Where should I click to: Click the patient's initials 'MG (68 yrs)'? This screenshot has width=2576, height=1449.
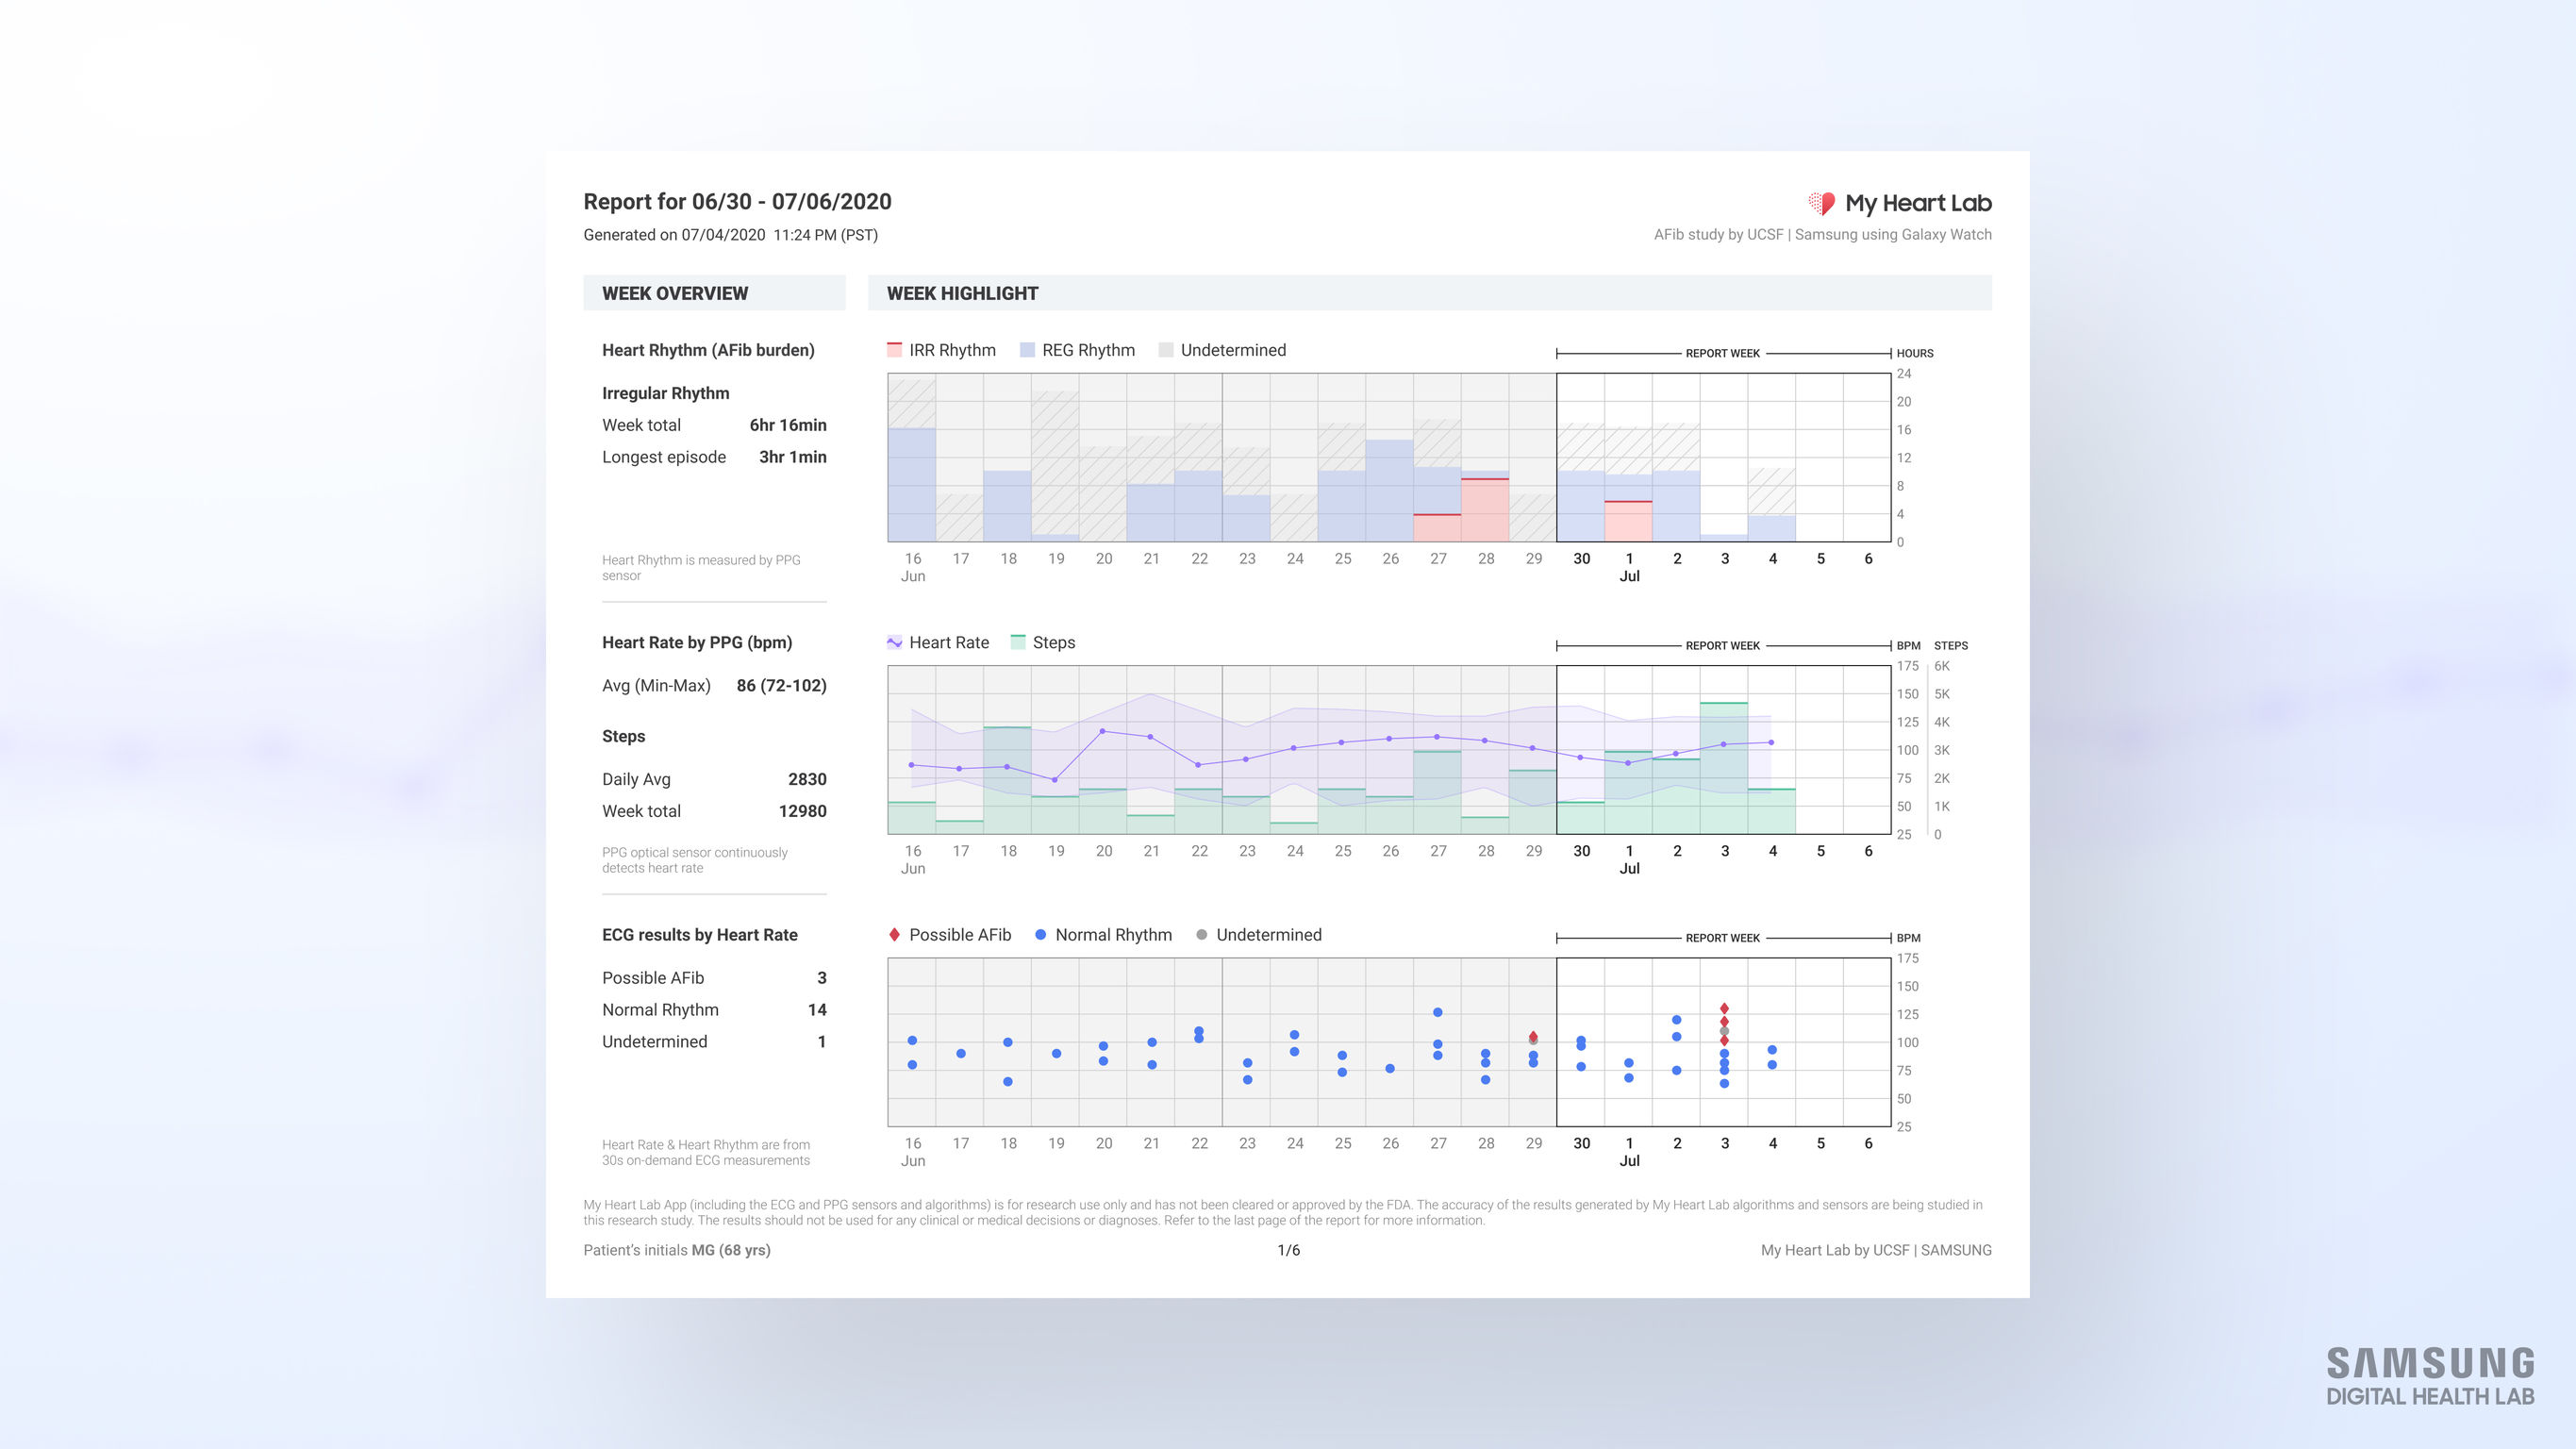(730, 1250)
